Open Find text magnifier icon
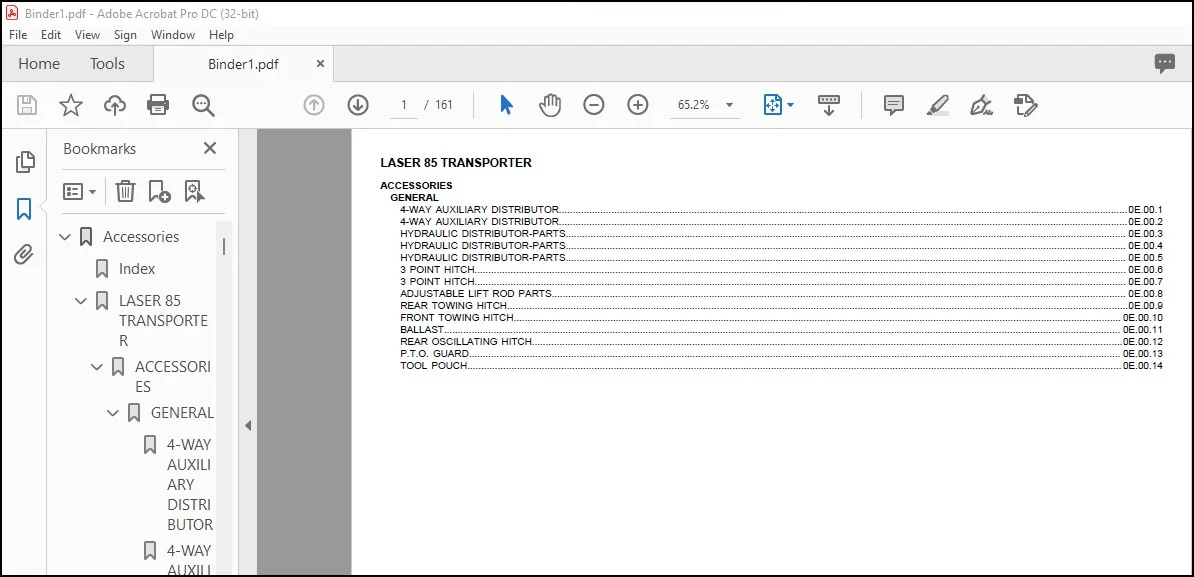This screenshot has height=577, width=1194. [203, 105]
